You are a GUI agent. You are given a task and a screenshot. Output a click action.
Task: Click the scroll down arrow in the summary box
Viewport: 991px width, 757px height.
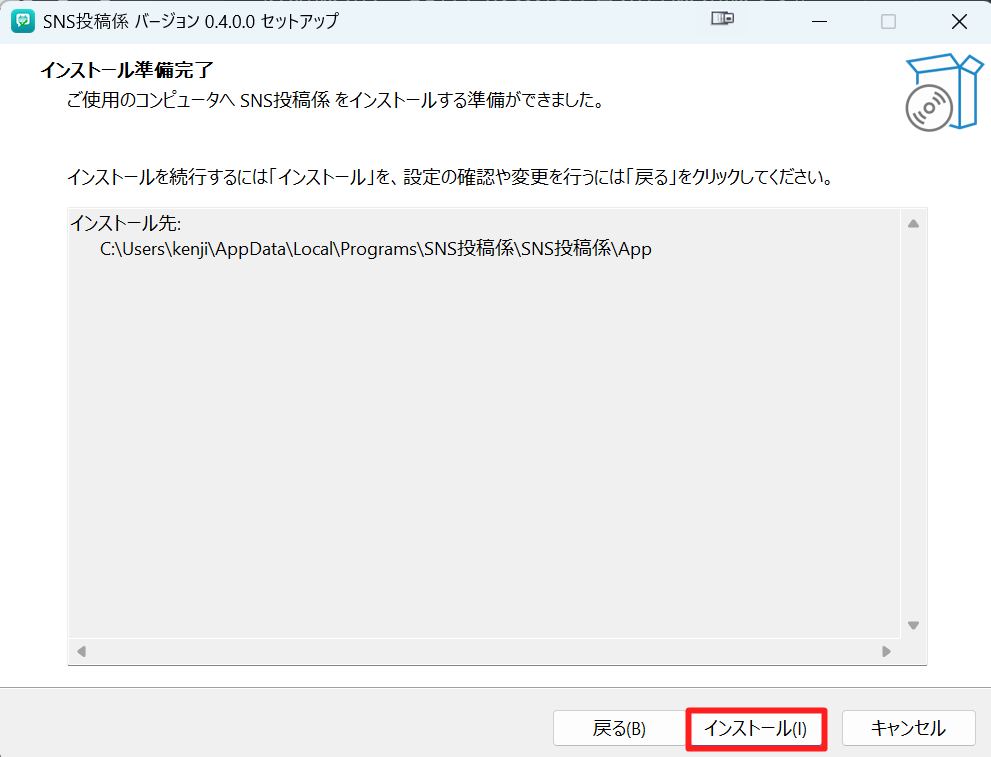click(x=913, y=625)
